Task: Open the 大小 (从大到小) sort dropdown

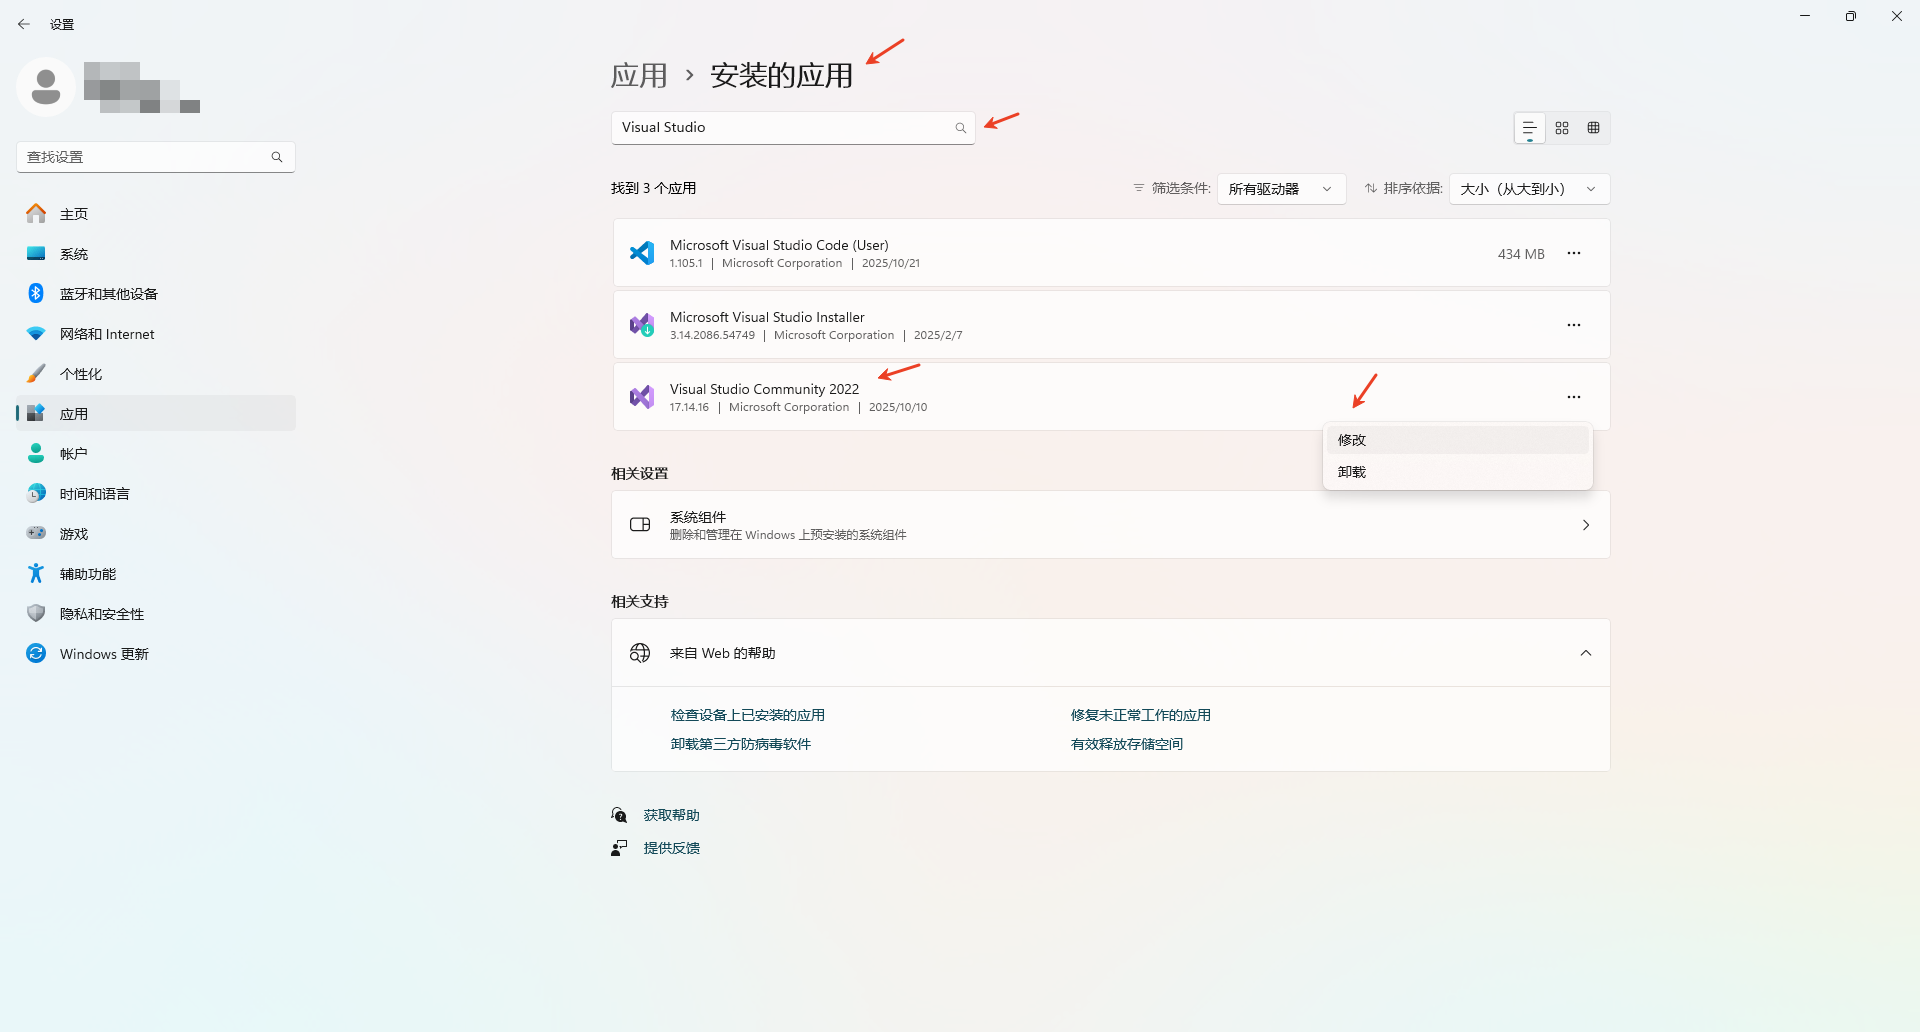Action: pos(1529,189)
